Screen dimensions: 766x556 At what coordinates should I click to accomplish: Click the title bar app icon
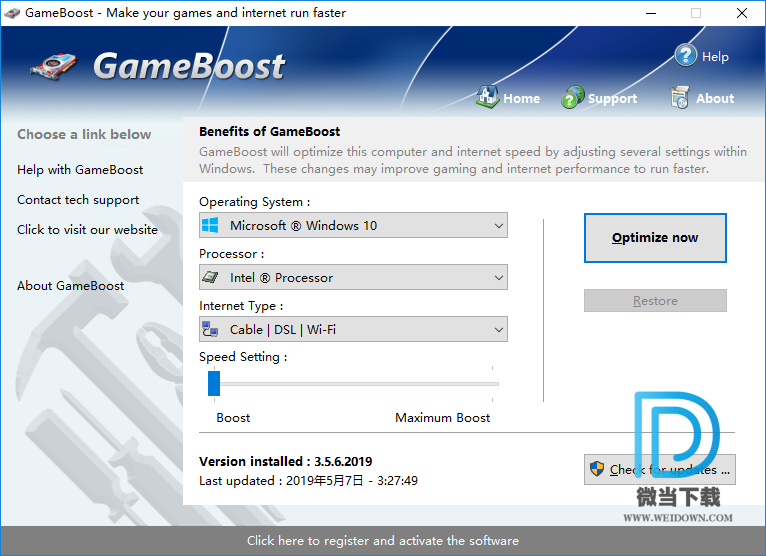coord(12,13)
